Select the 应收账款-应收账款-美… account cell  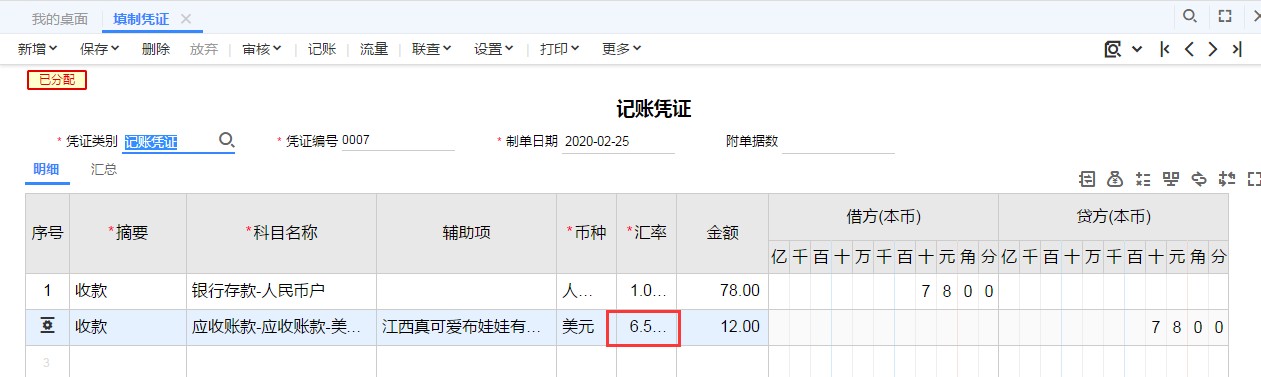281,327
